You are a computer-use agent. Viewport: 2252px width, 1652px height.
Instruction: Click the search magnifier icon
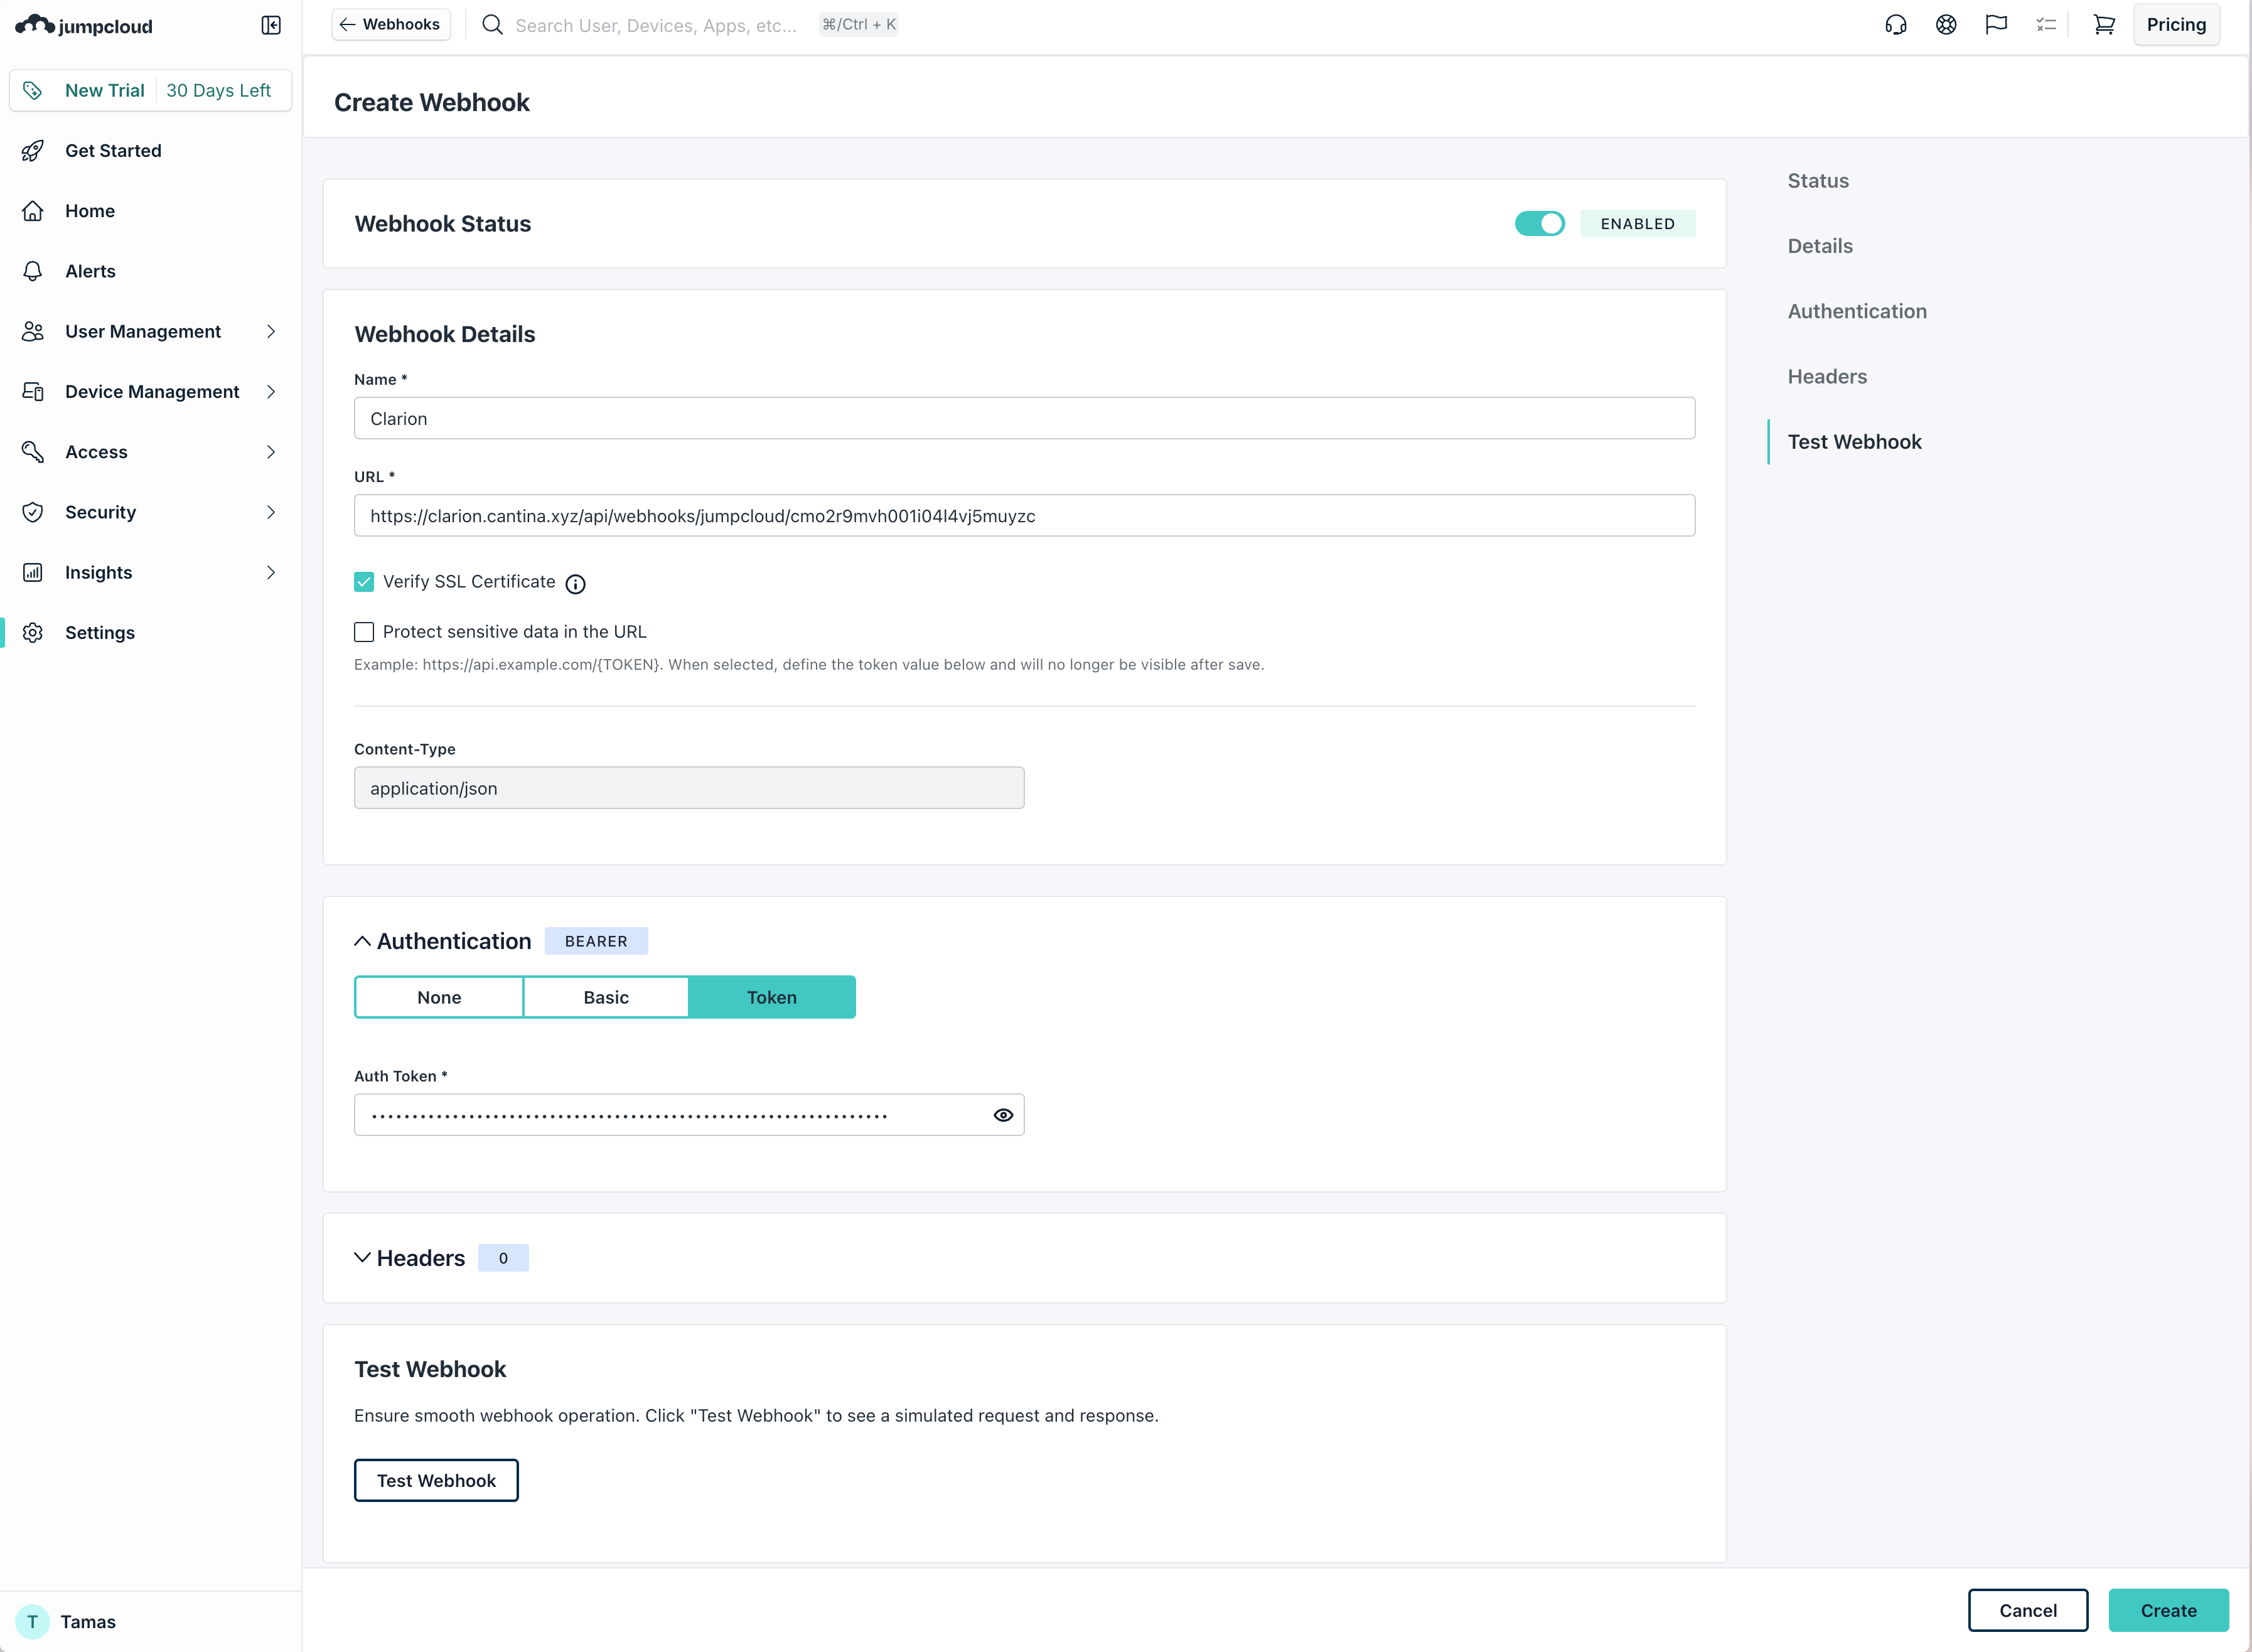point(492,25)
